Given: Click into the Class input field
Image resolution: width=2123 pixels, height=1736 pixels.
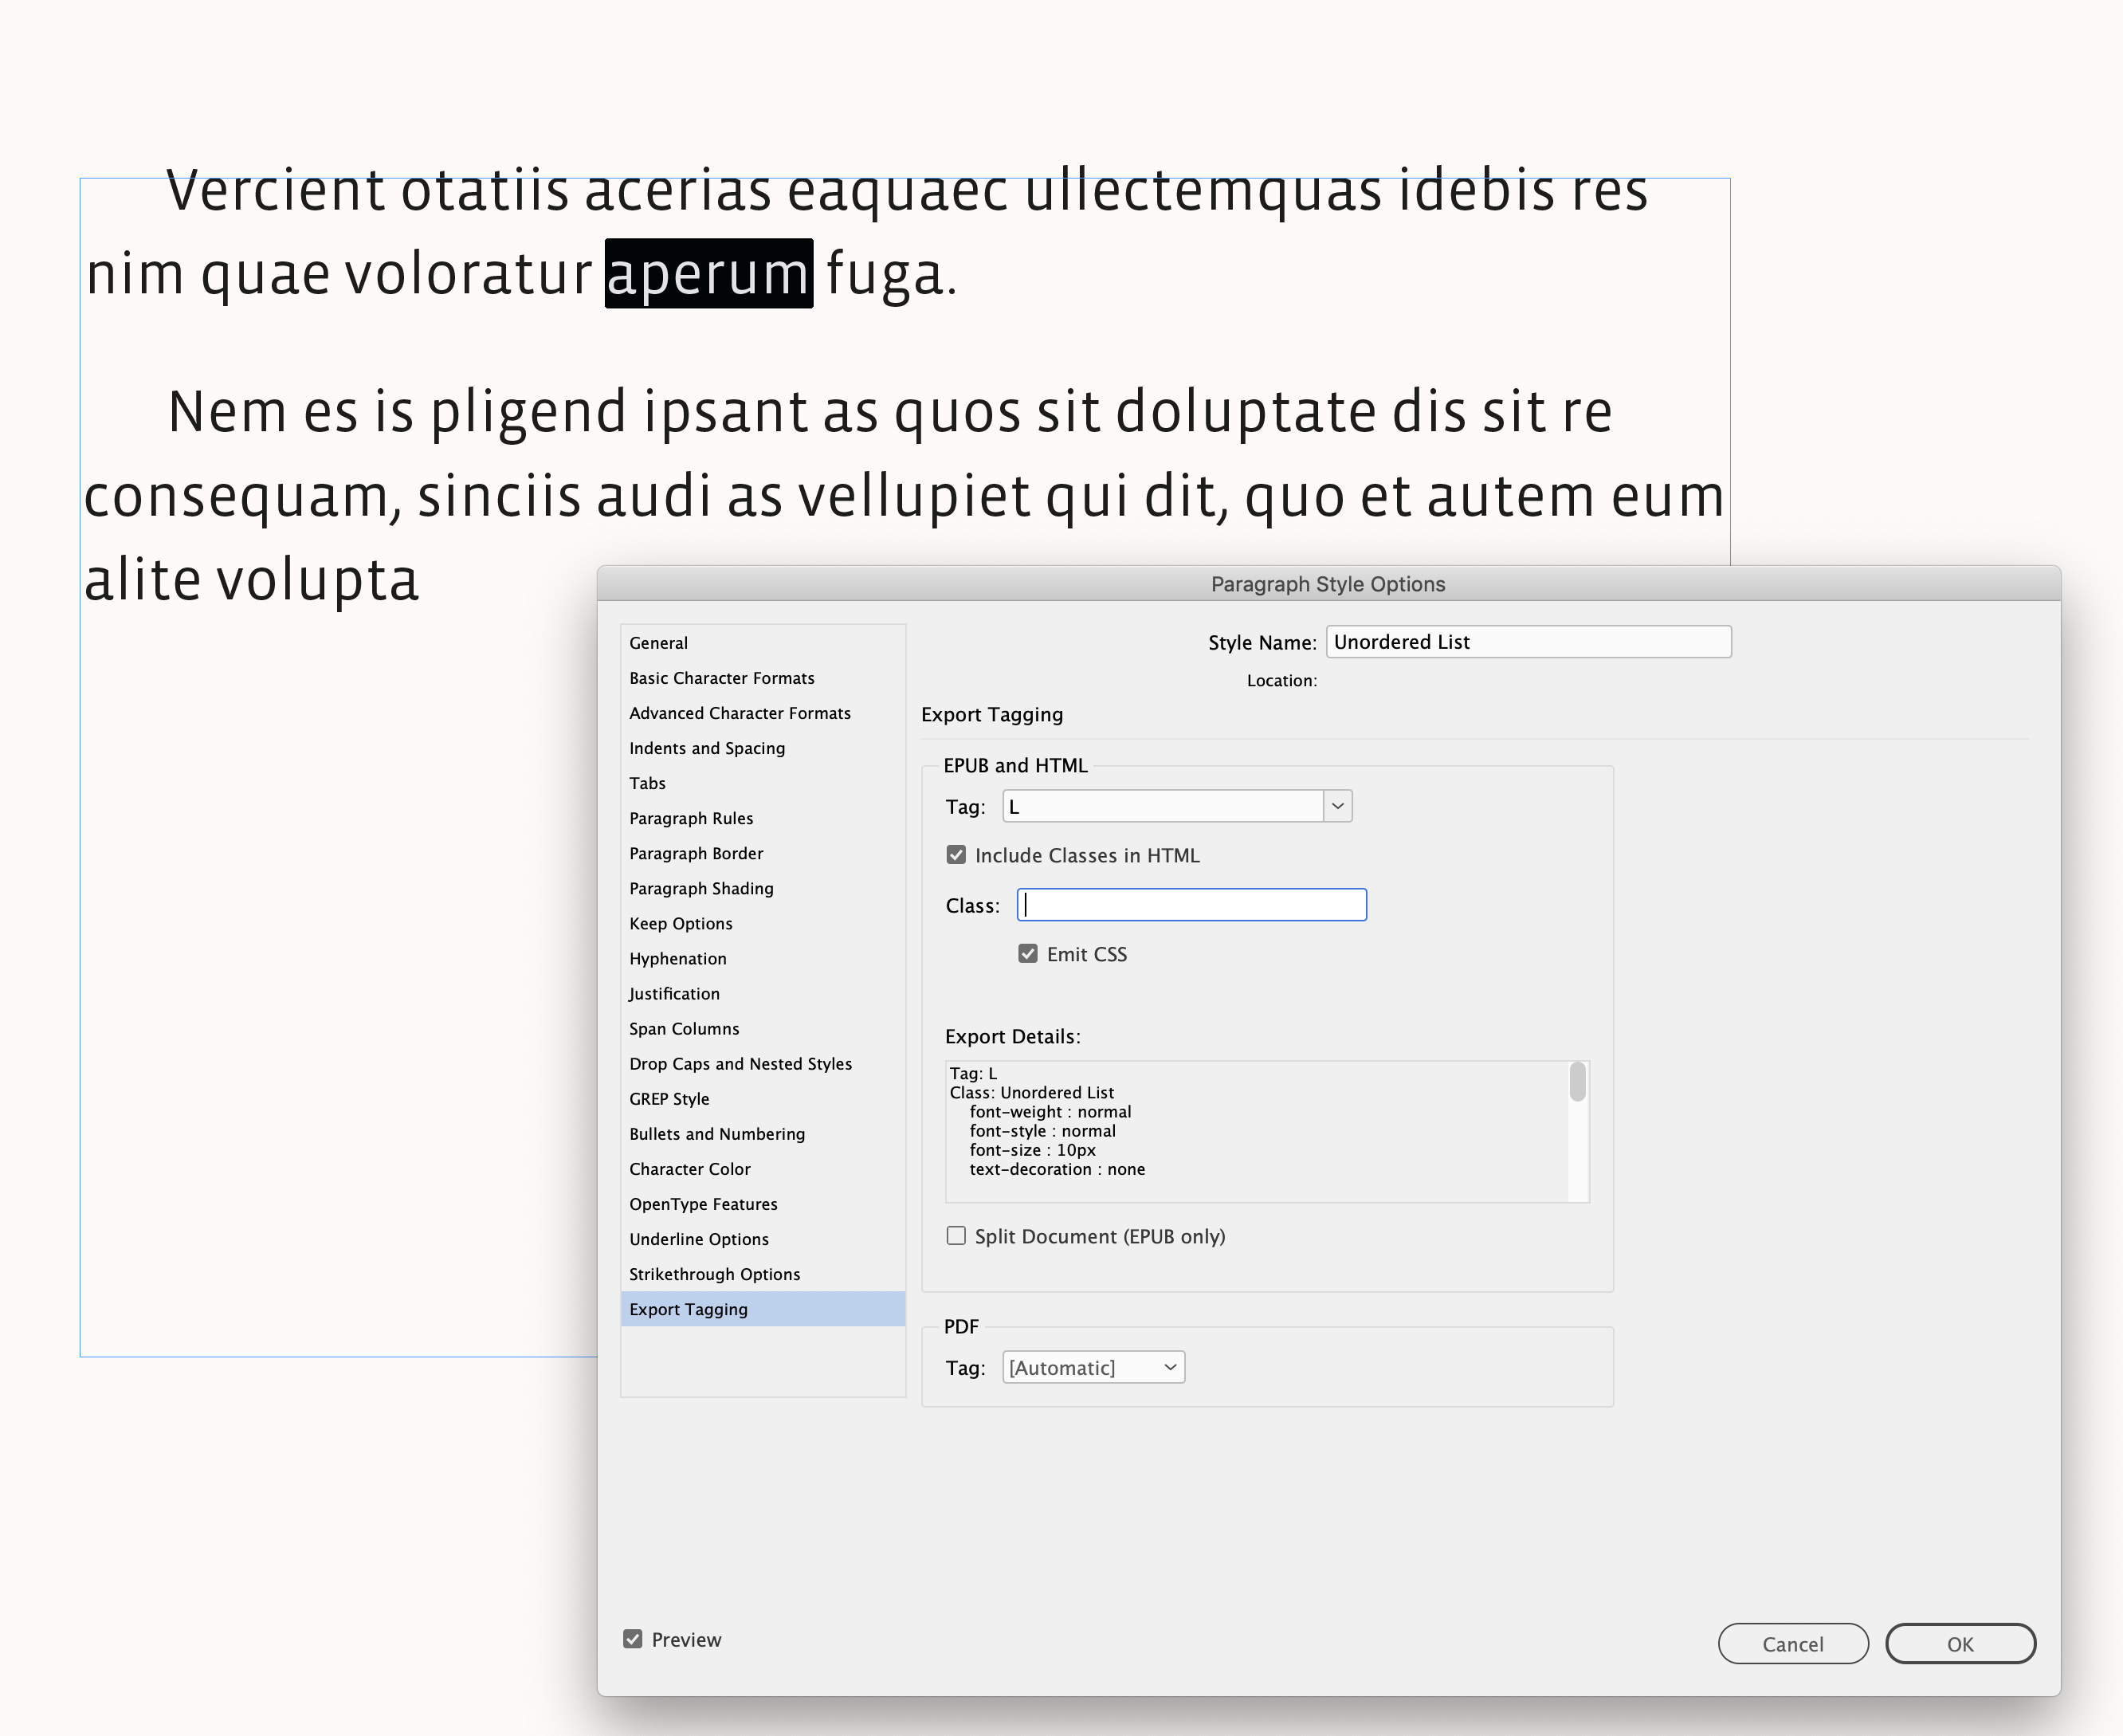Looking at the screenshot, I should pyautogui.click(x=1191, y=905).
